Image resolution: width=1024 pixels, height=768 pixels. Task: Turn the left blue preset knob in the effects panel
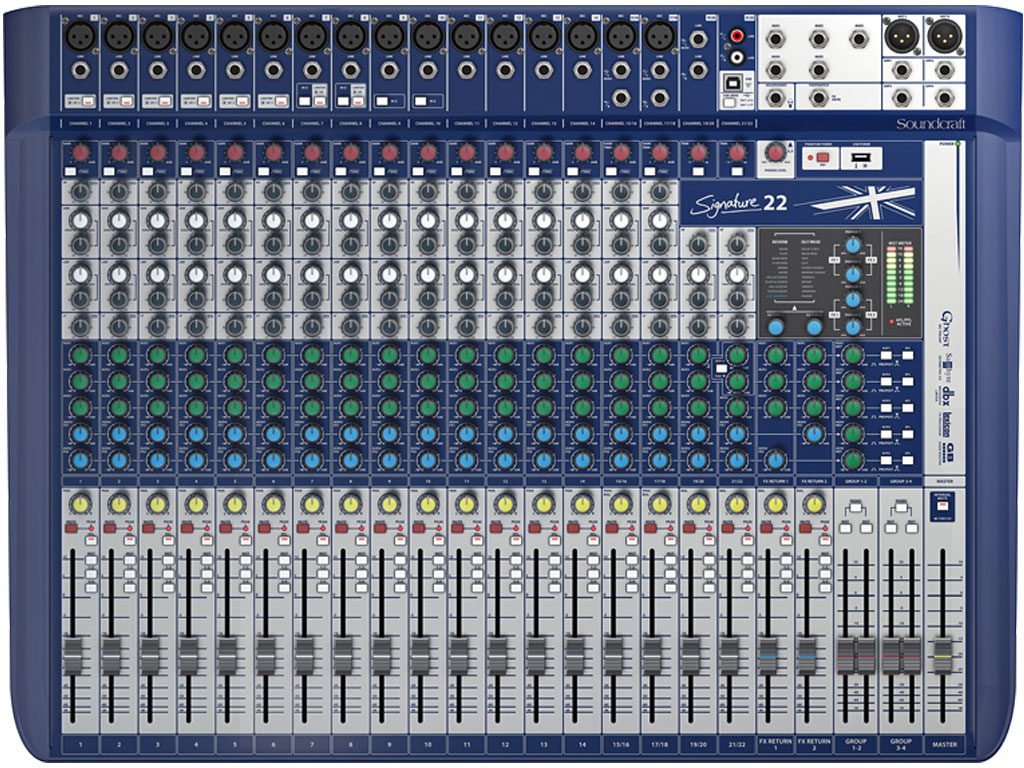pos(775,327)
